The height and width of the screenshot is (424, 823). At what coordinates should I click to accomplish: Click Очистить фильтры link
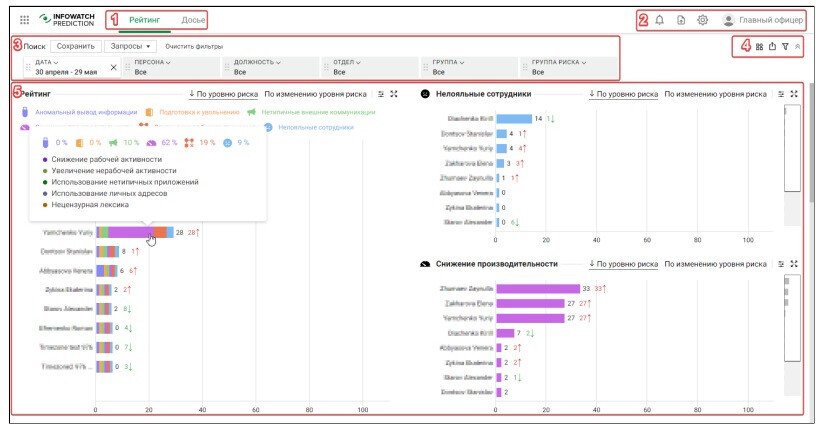point(194,46)
